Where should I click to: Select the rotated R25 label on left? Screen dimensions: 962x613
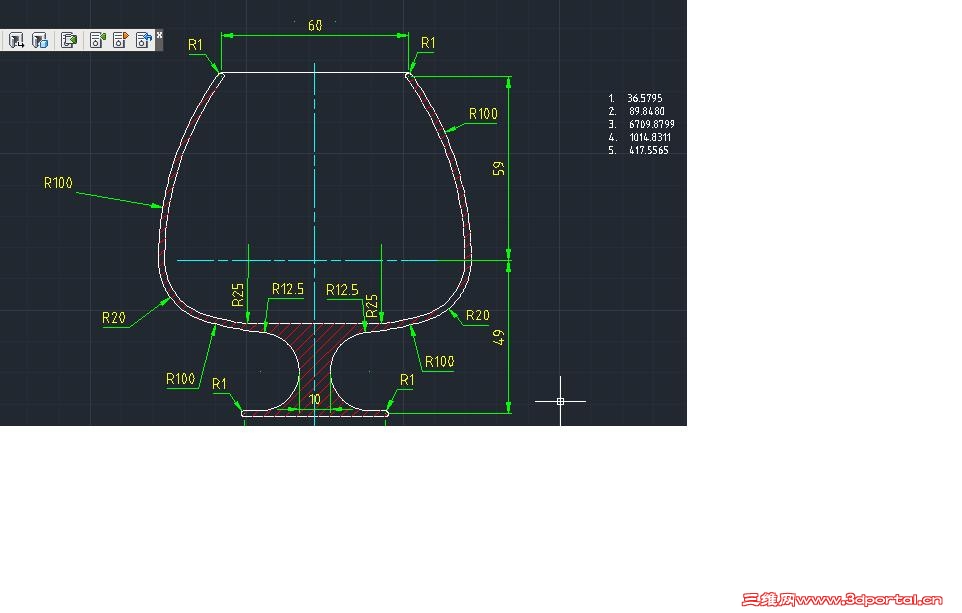pos(238,295)
